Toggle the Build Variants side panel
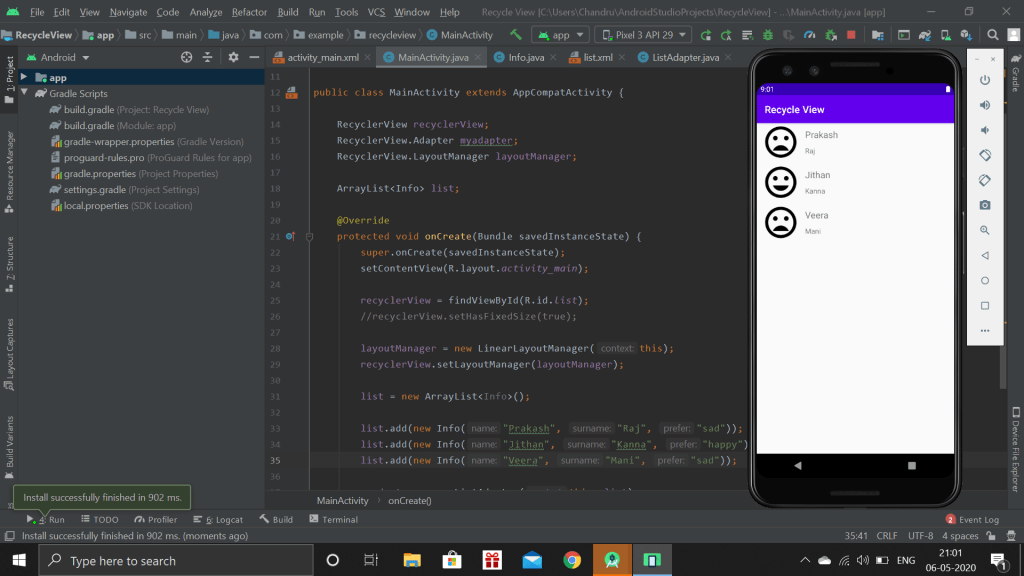This screenshot has height=576, width=1024. 9,443
